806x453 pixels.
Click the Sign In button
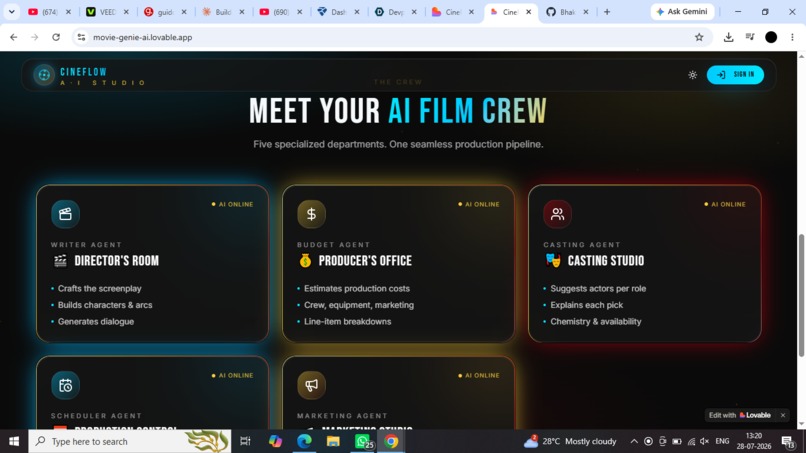735,75
